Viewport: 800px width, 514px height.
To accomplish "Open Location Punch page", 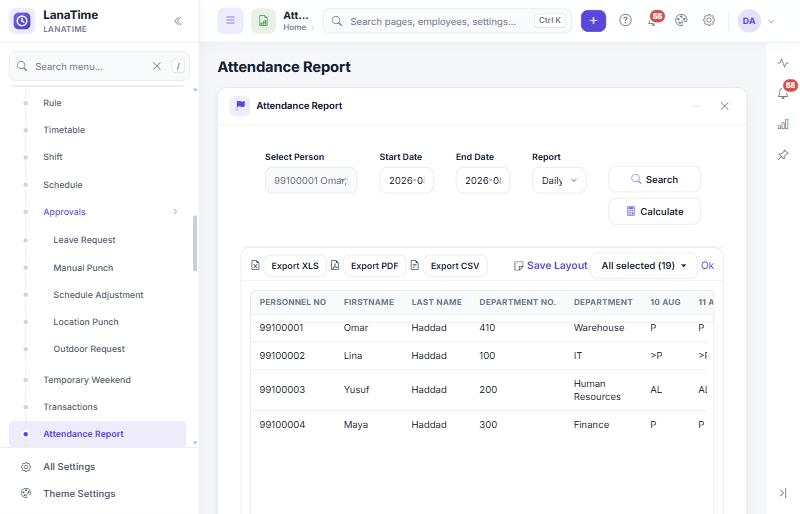I will [x=86, y=322].
